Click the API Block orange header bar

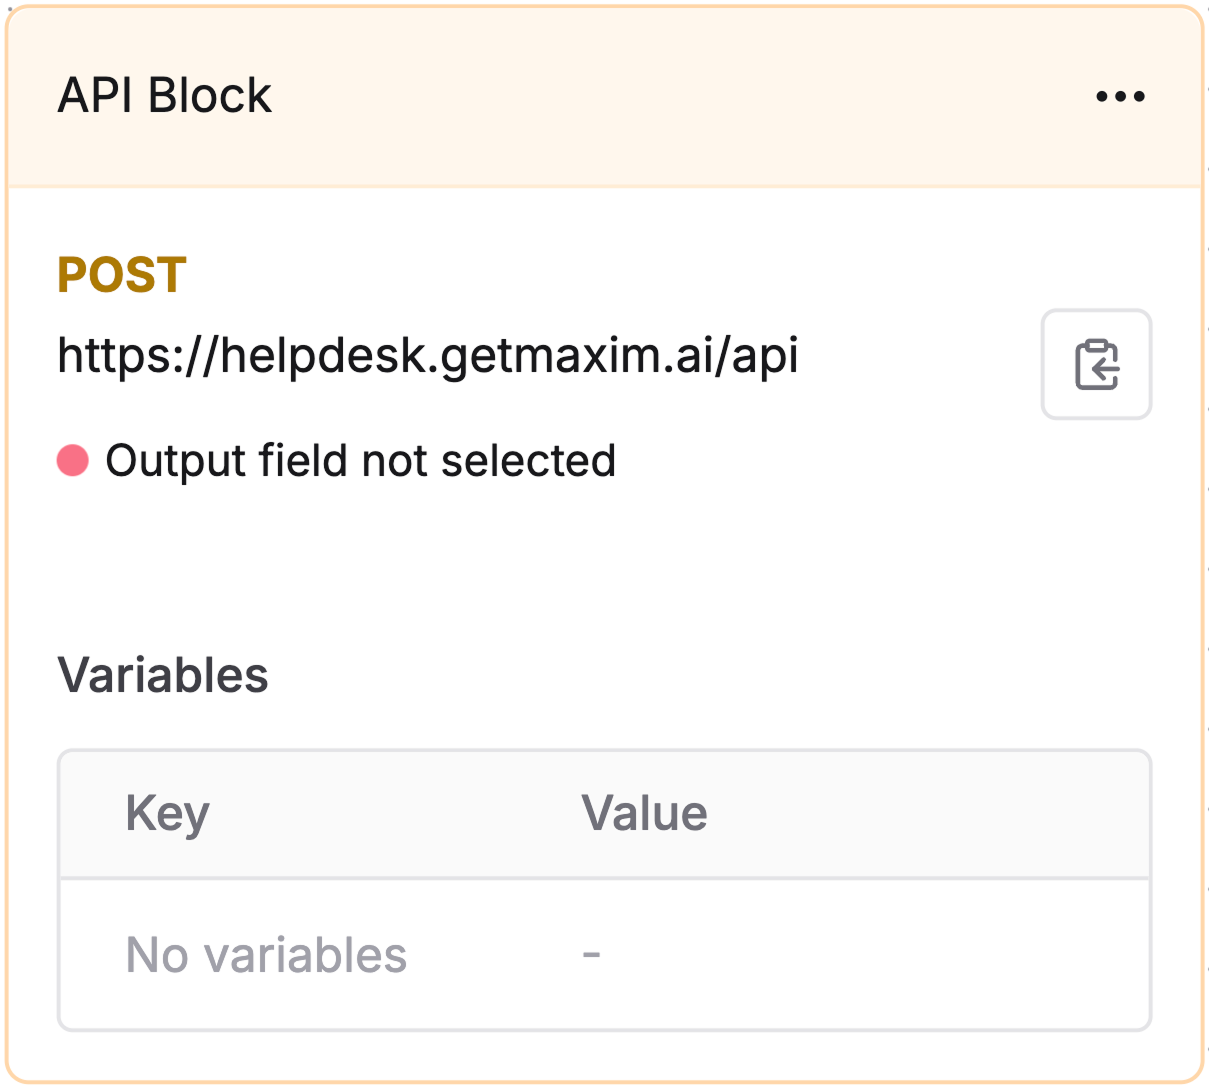click(x=605, y=97)
